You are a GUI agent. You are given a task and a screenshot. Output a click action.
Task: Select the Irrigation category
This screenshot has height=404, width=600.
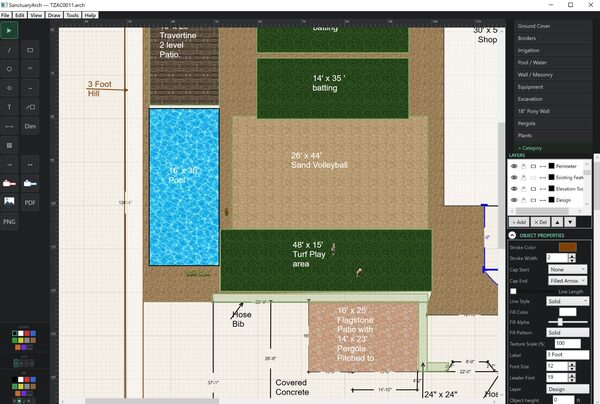(x=553, y=50)
